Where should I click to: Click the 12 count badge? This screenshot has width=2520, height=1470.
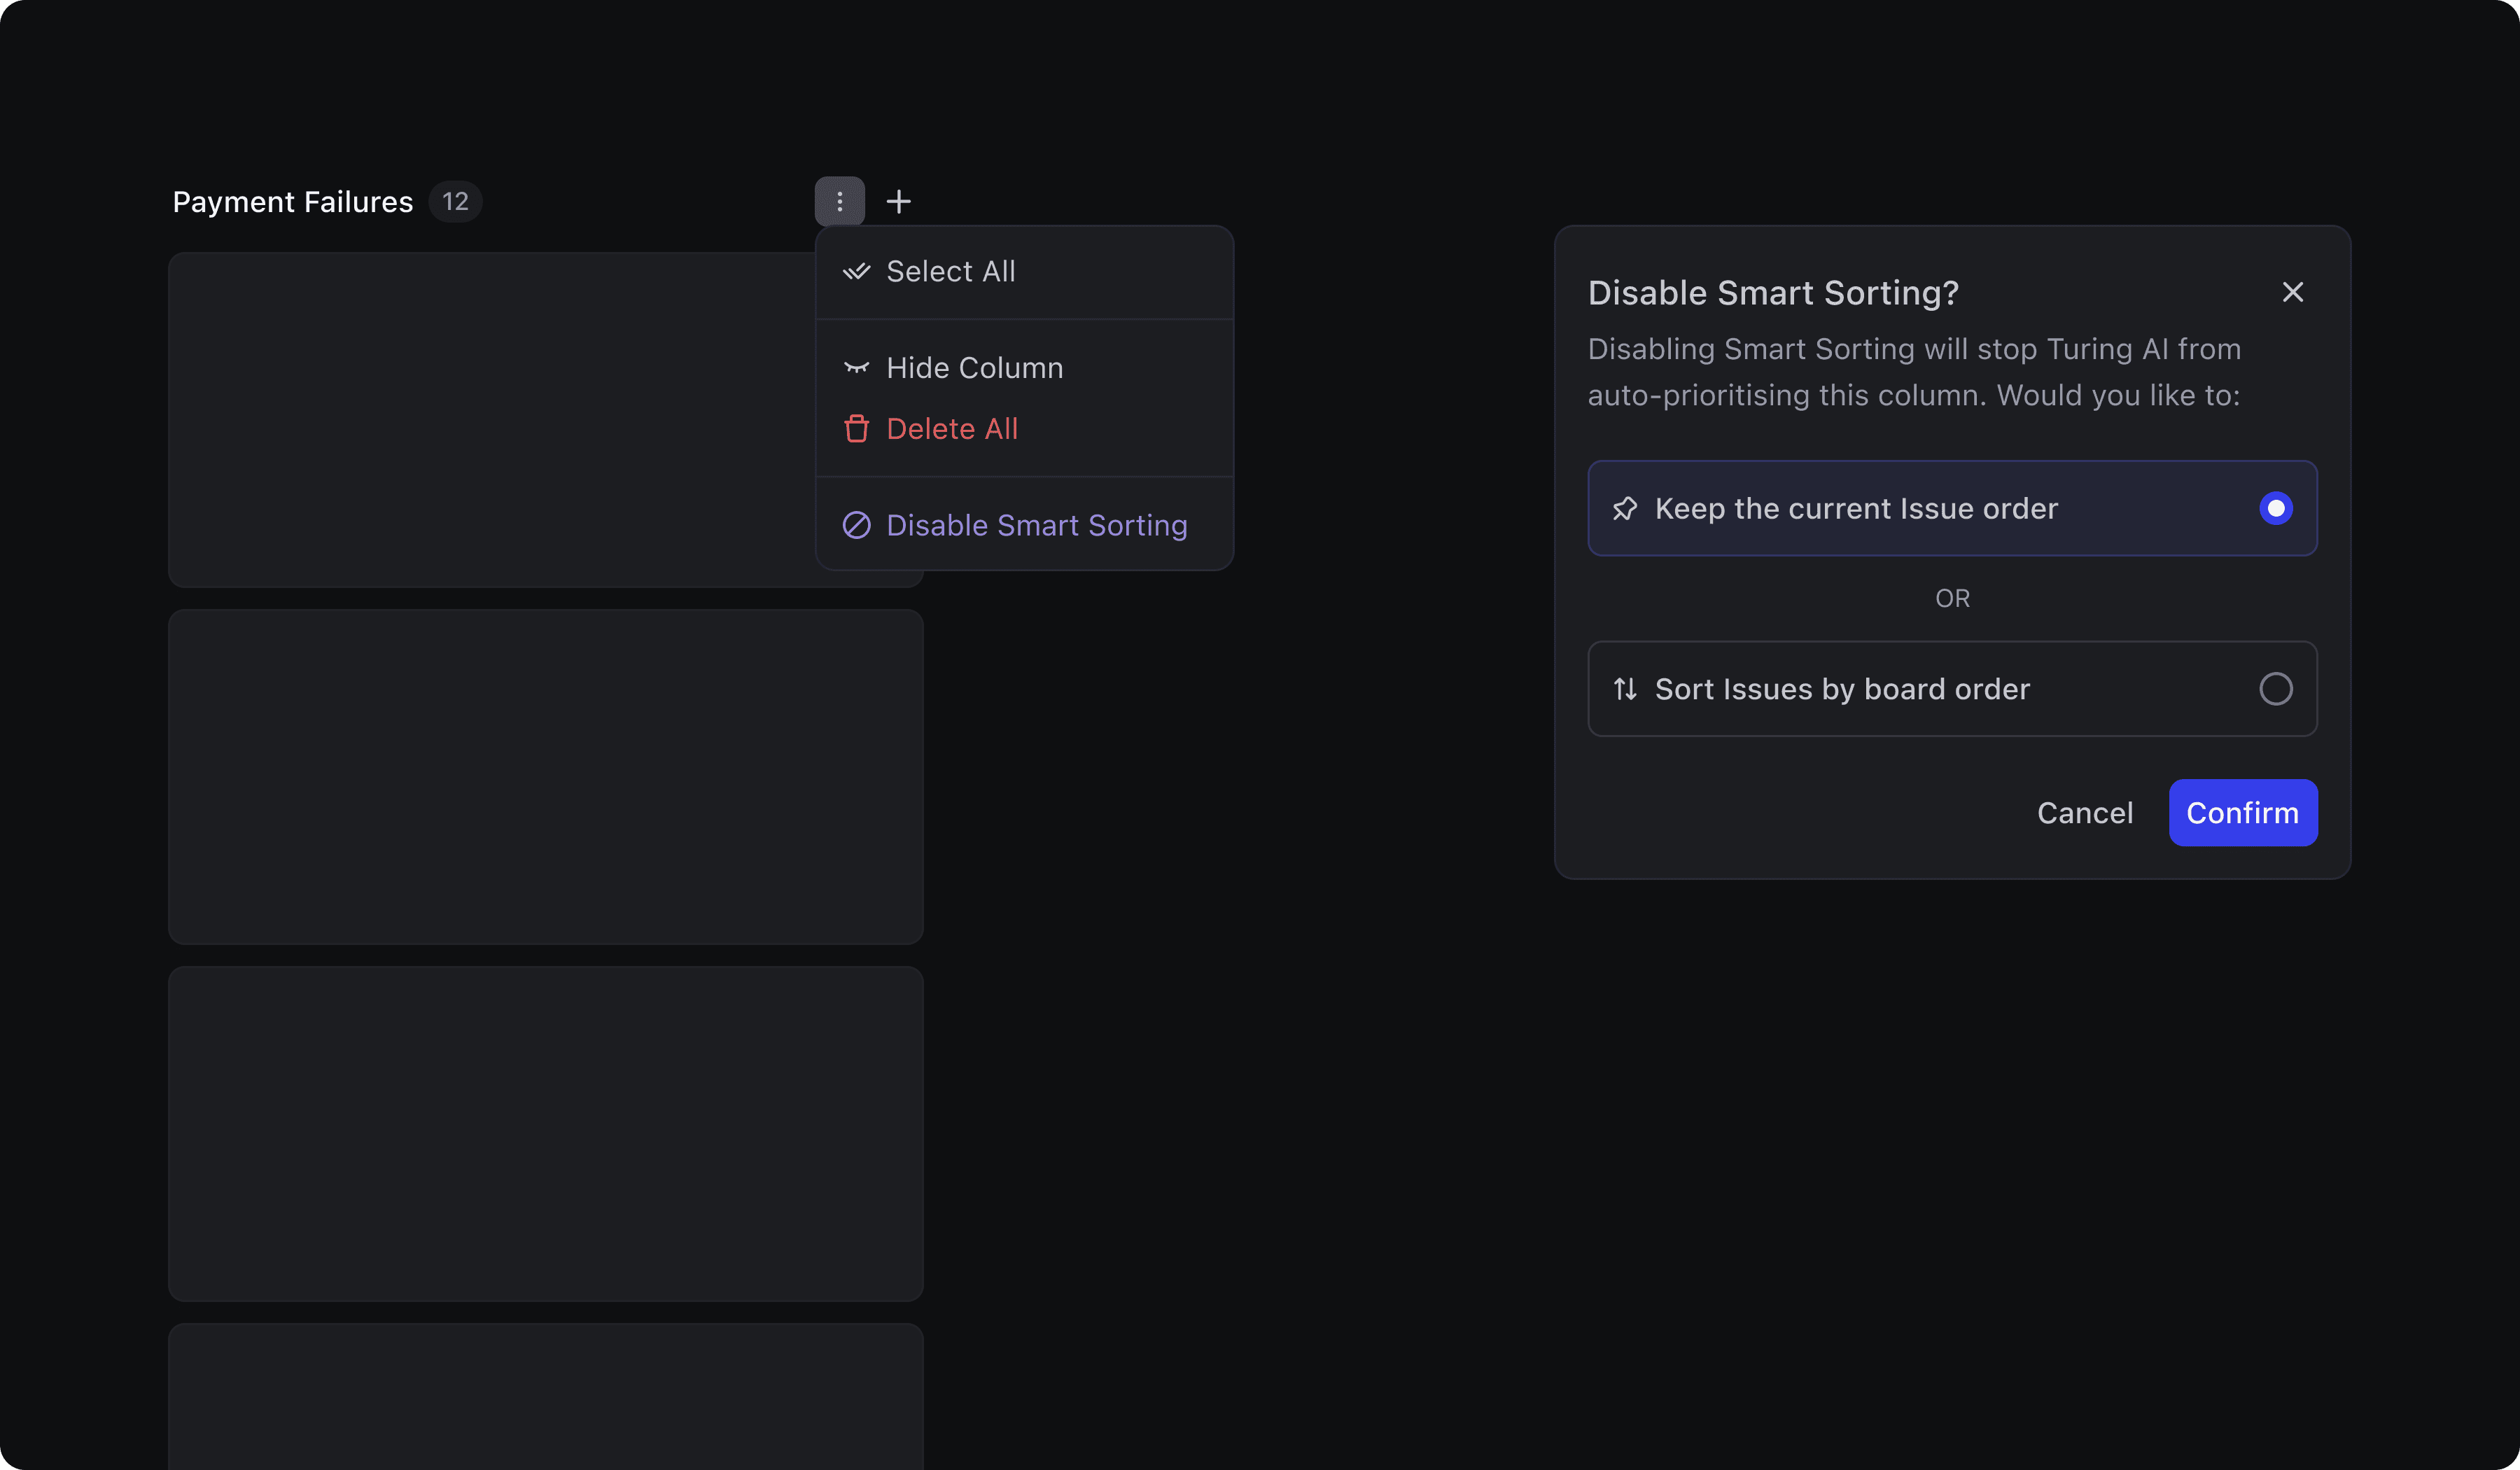coord(455,202)
